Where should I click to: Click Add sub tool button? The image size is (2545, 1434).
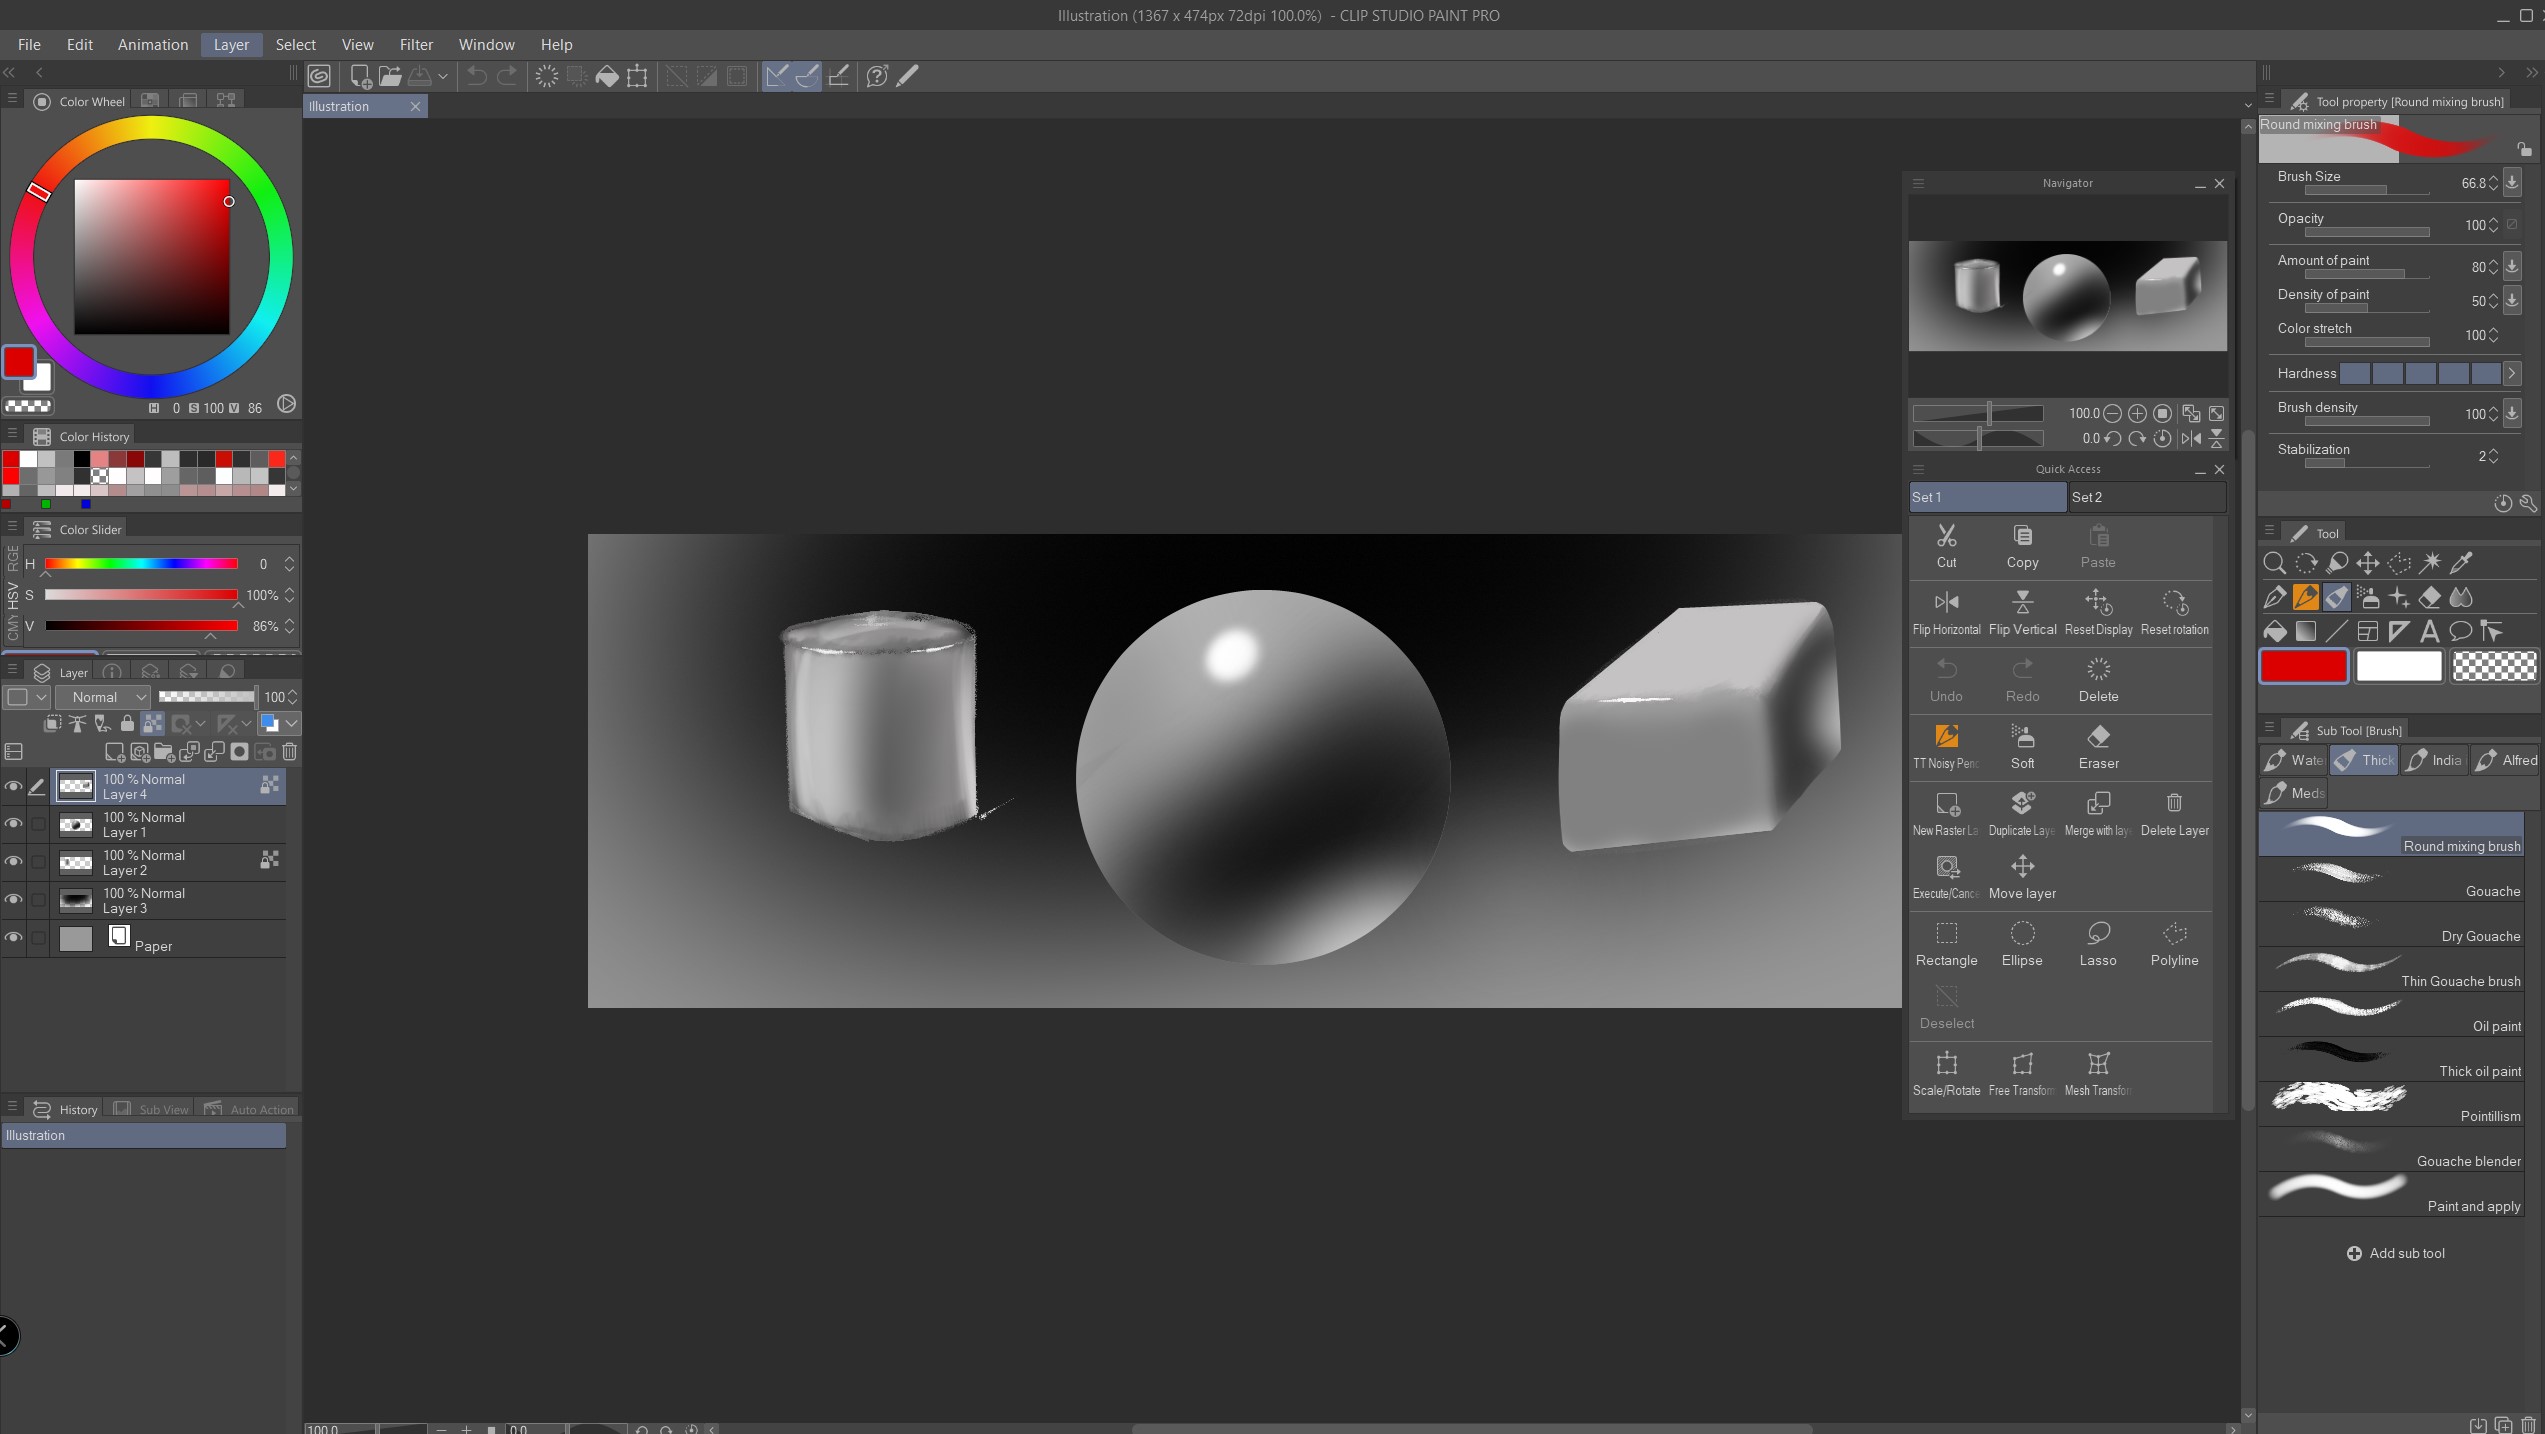2395,1253
